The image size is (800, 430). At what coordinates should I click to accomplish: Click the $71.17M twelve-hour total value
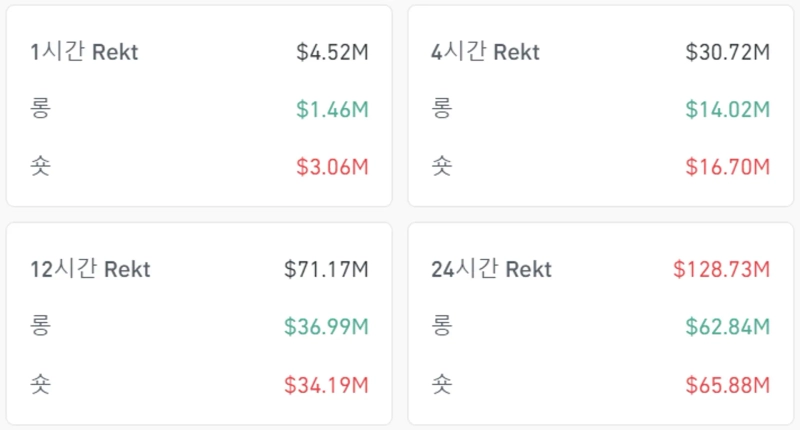326,269
